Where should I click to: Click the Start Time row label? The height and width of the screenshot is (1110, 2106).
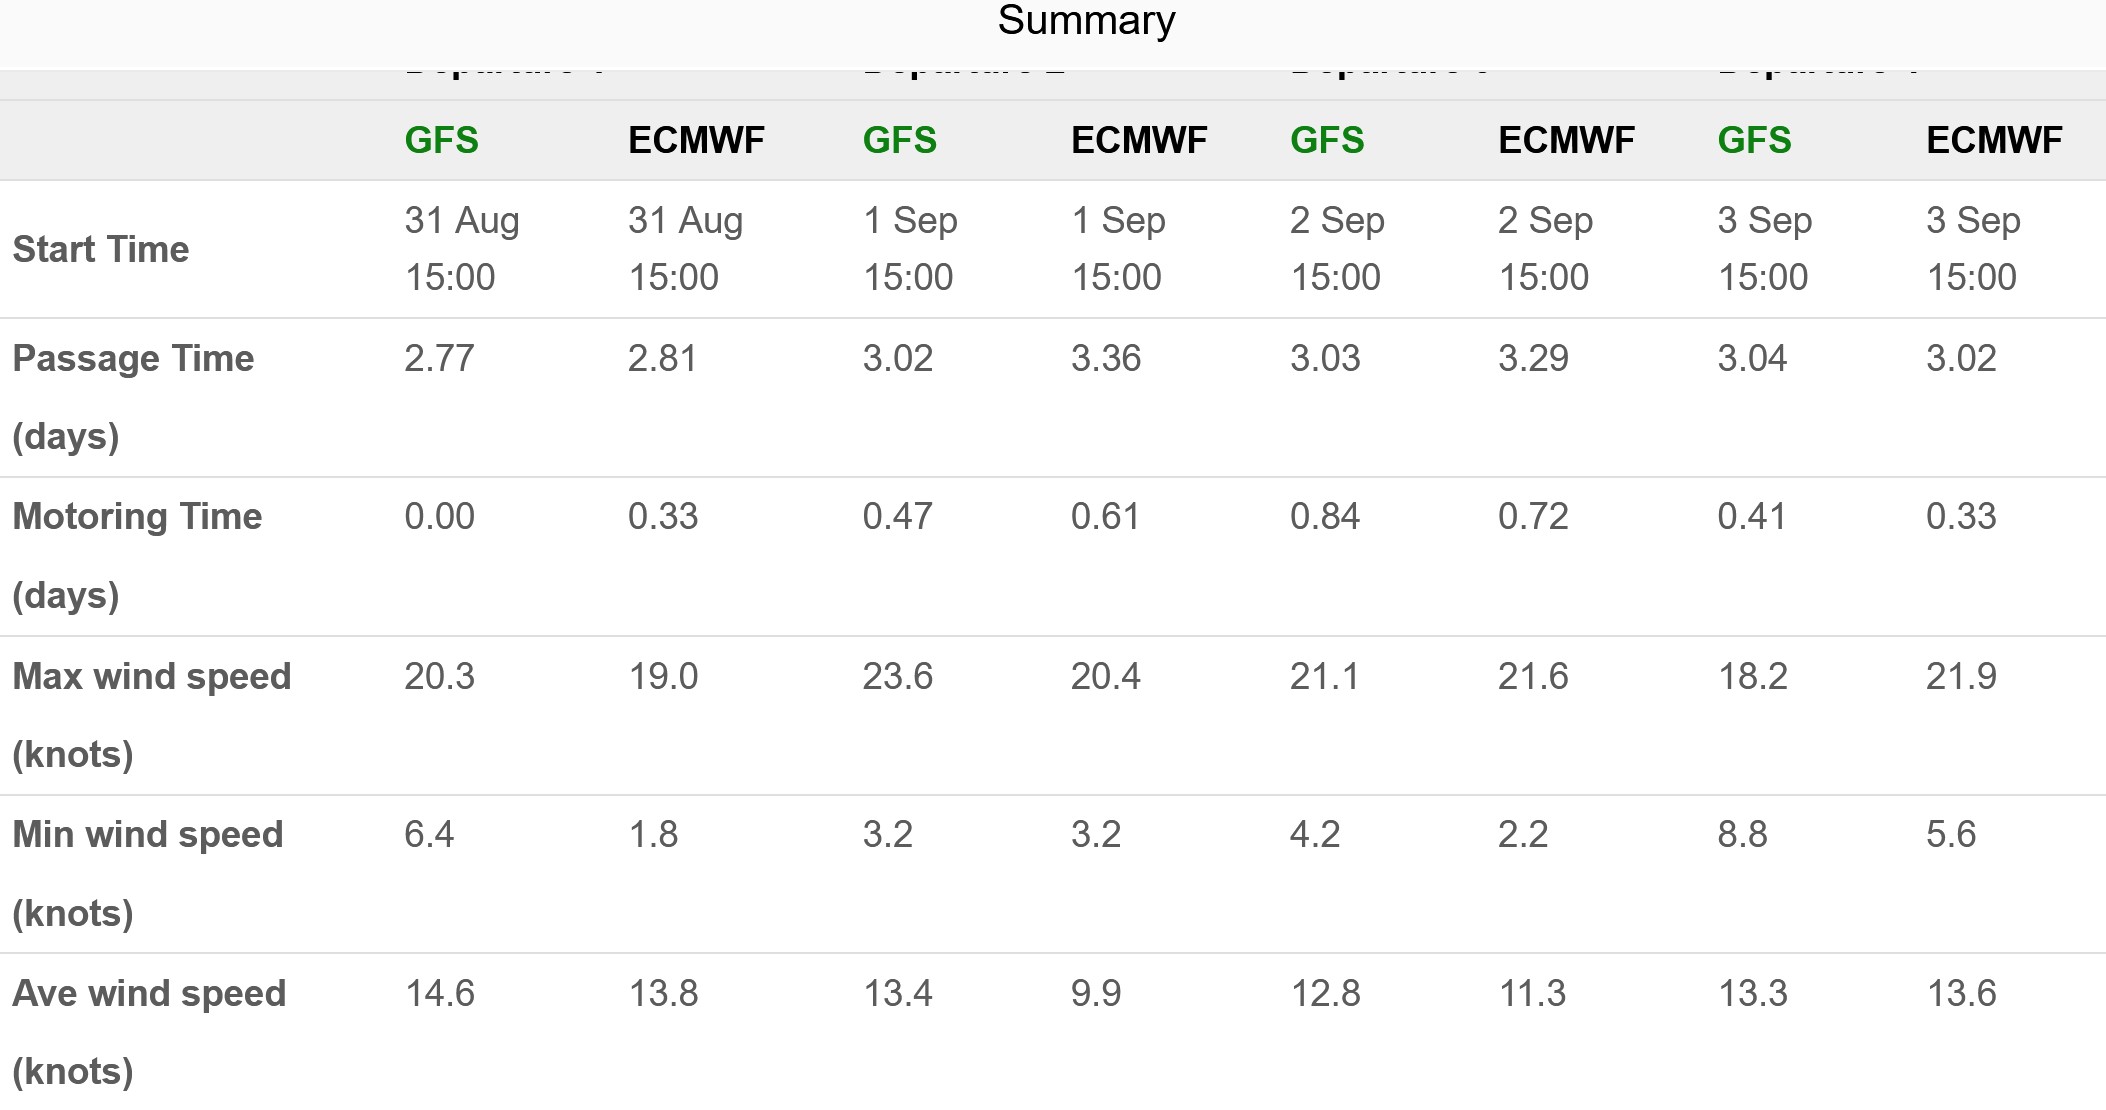[x=101, y=249]
